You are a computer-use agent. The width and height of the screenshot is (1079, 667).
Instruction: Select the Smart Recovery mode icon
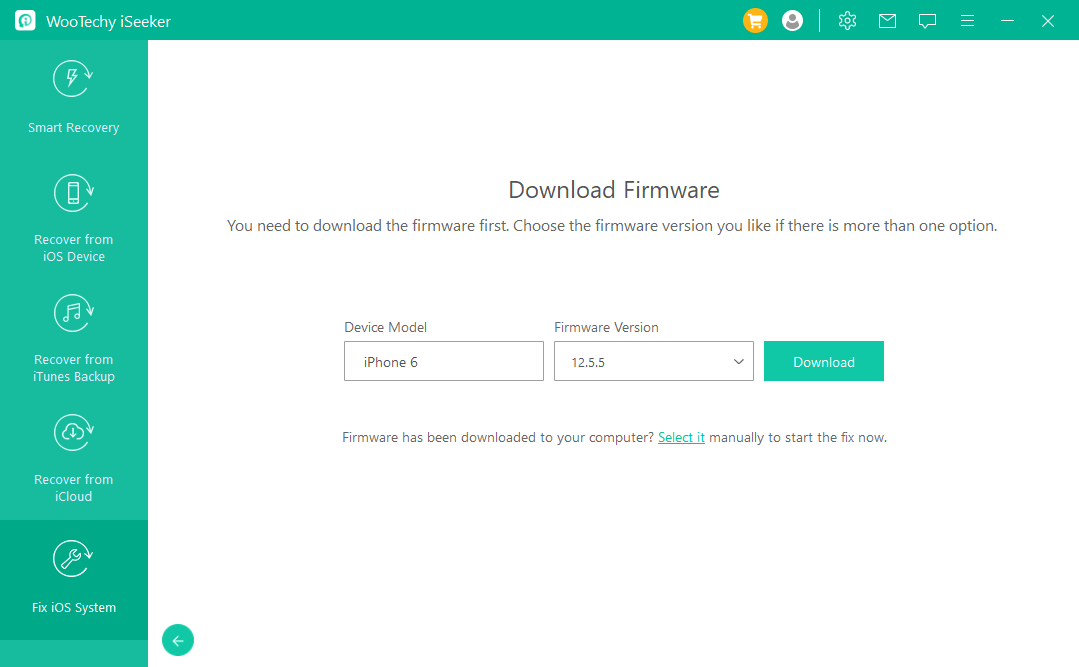73,80
